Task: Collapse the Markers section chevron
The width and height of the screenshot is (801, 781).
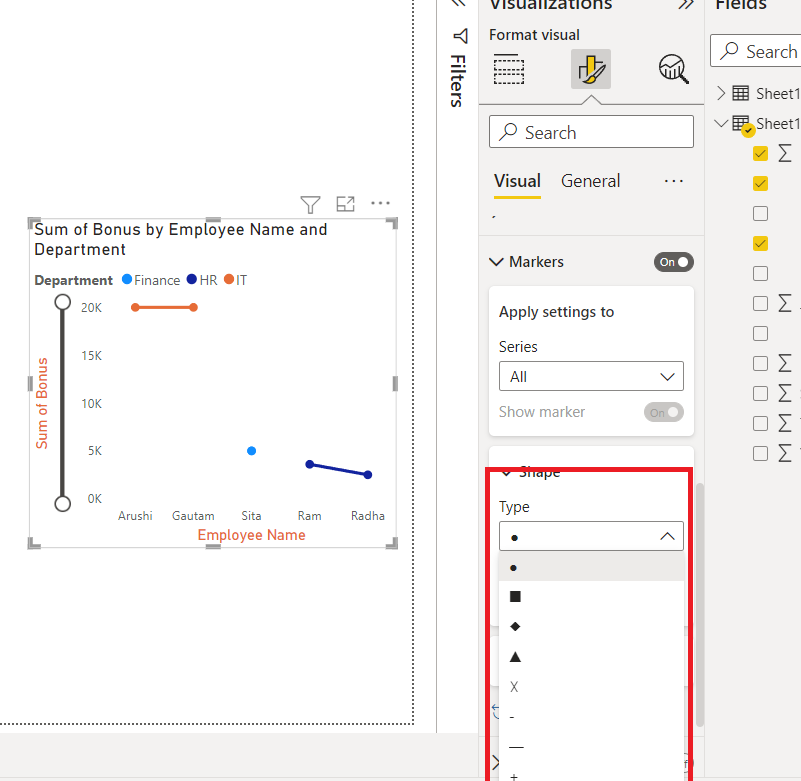Action: point(496,262)
